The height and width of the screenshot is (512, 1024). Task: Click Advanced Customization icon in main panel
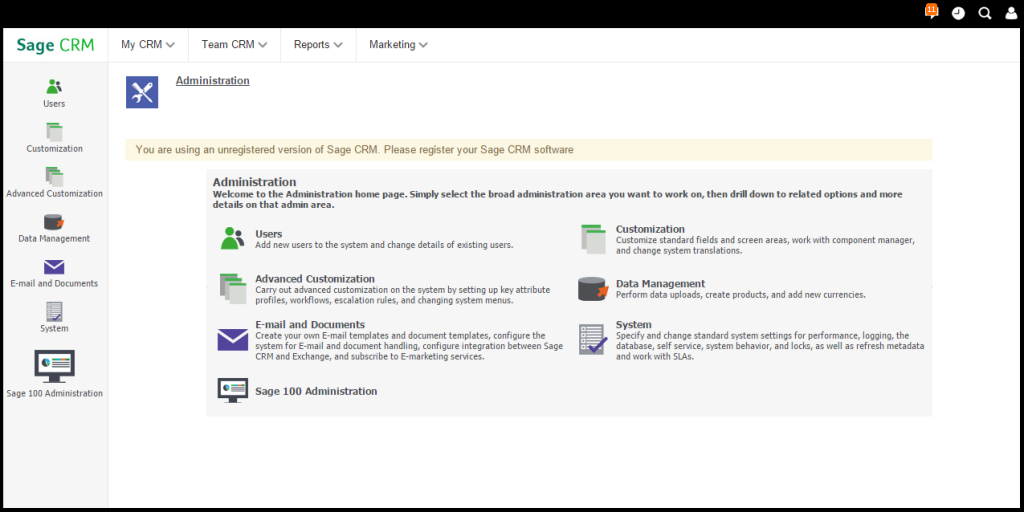click(x=233, y=289)
